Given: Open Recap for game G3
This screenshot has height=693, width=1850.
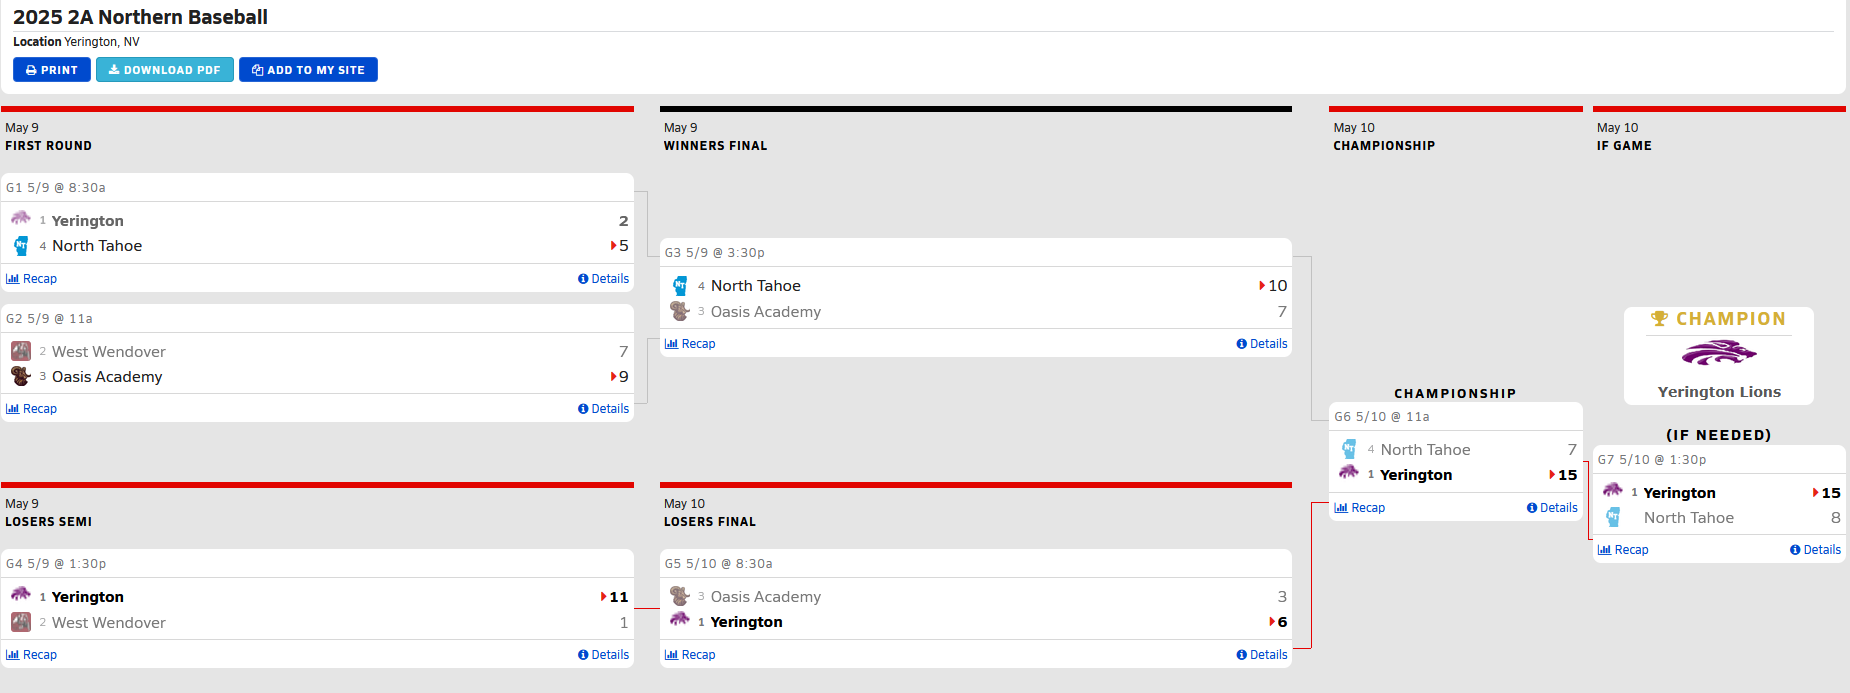Looking at the screenshot, I should [x=690, y=344].
